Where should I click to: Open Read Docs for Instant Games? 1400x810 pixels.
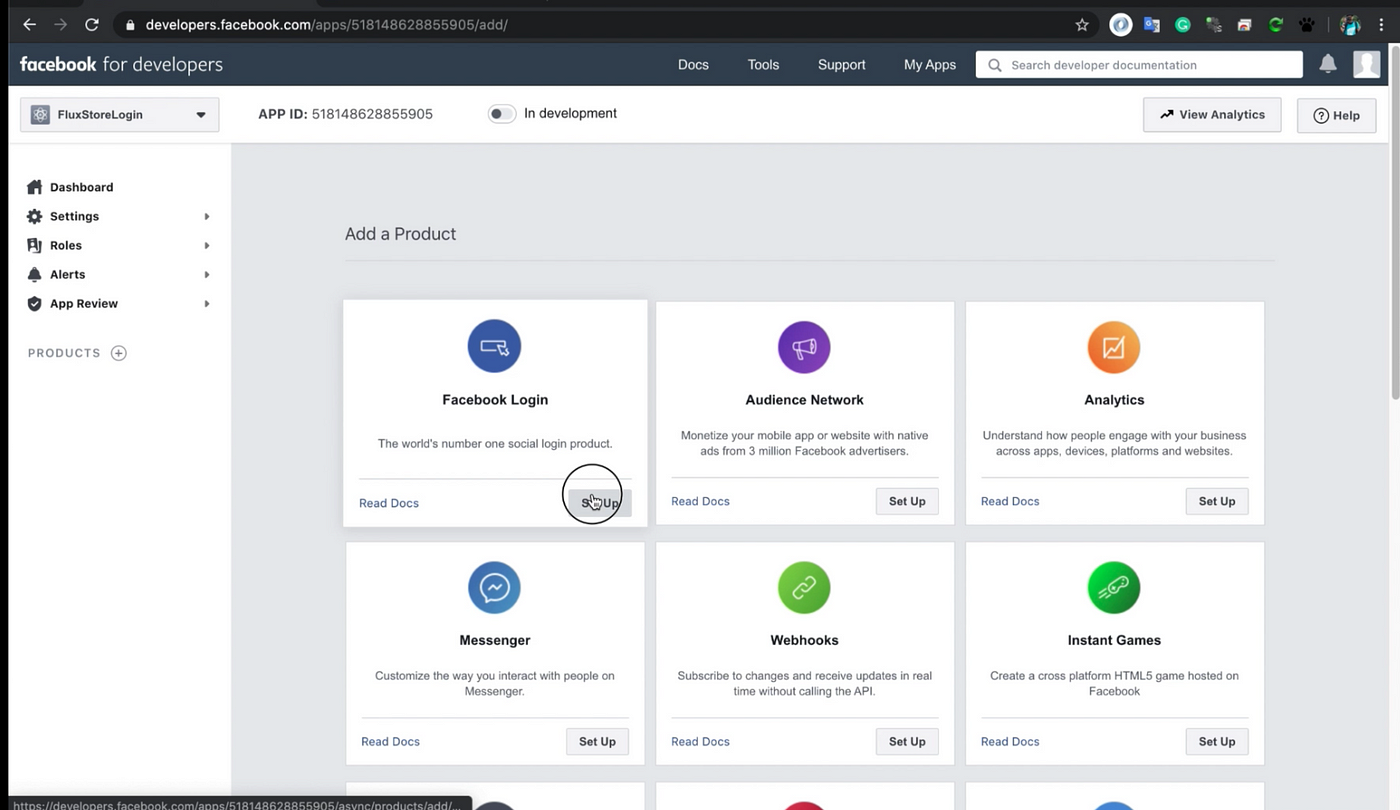click(1010, 741)
